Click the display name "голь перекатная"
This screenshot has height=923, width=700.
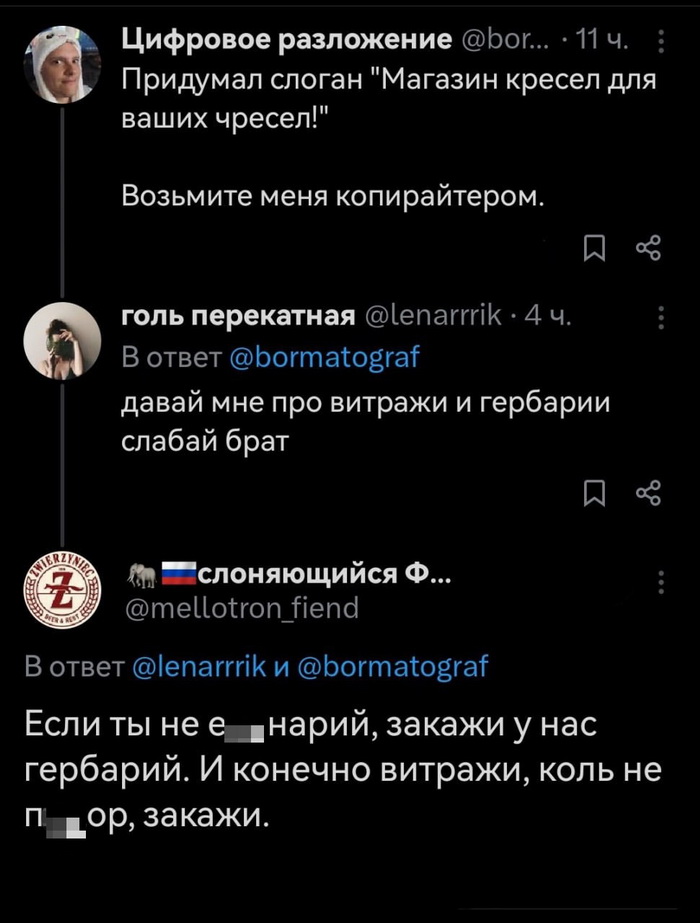[238, 318]
